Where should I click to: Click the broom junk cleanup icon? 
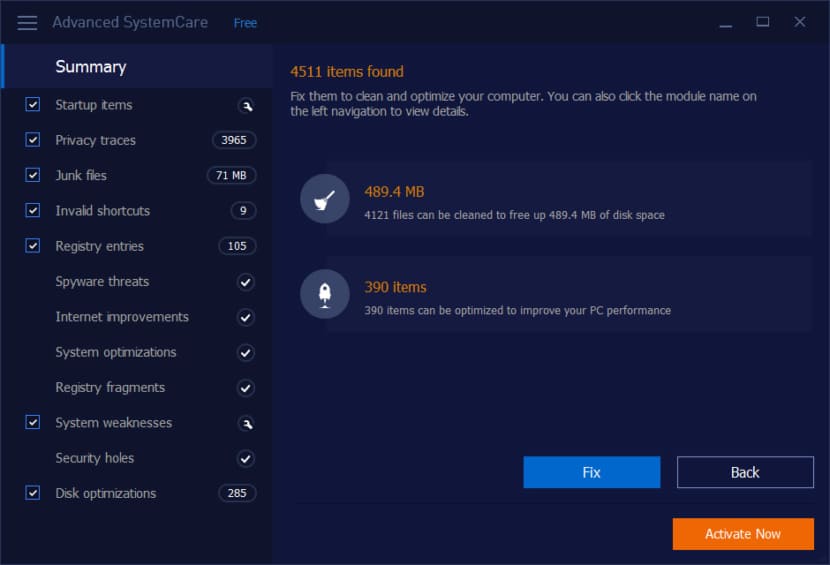(x=324, y=199)
